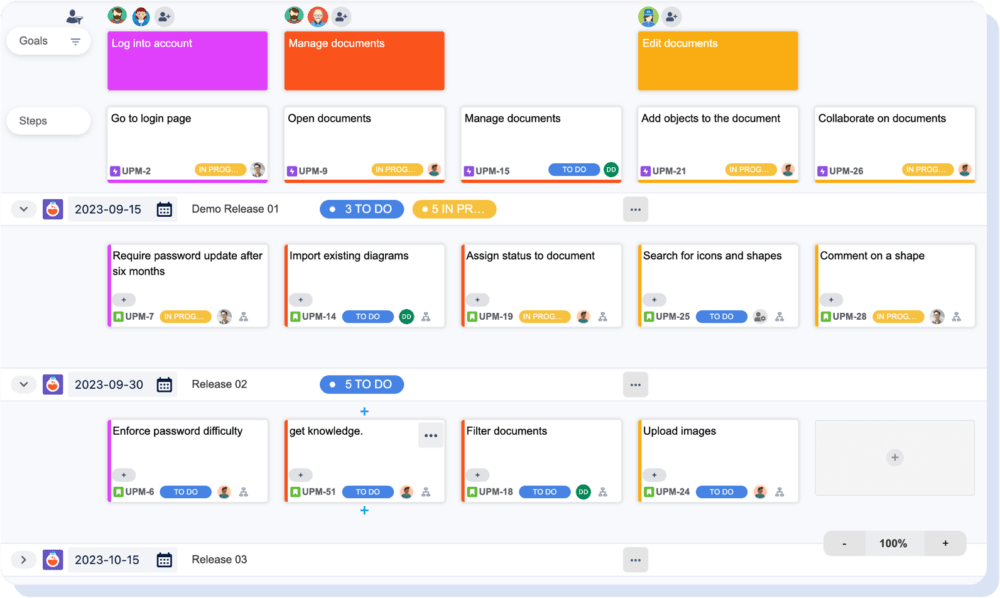Add a person to Log into account goal

coord(164,17)
